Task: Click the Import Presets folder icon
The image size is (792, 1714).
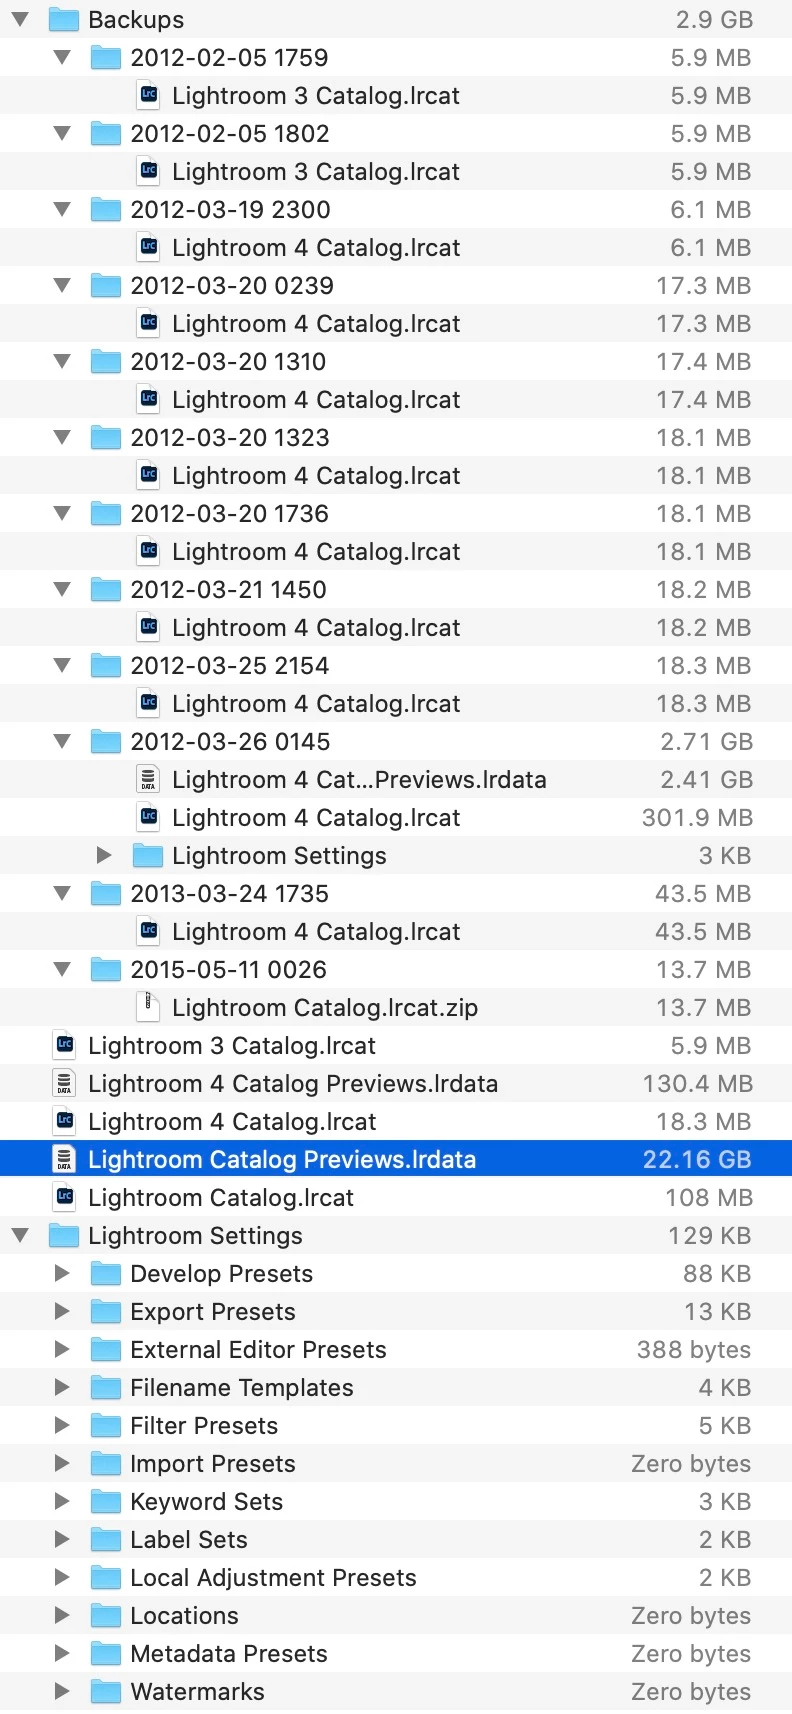Action: click(x=106, y=1463)
